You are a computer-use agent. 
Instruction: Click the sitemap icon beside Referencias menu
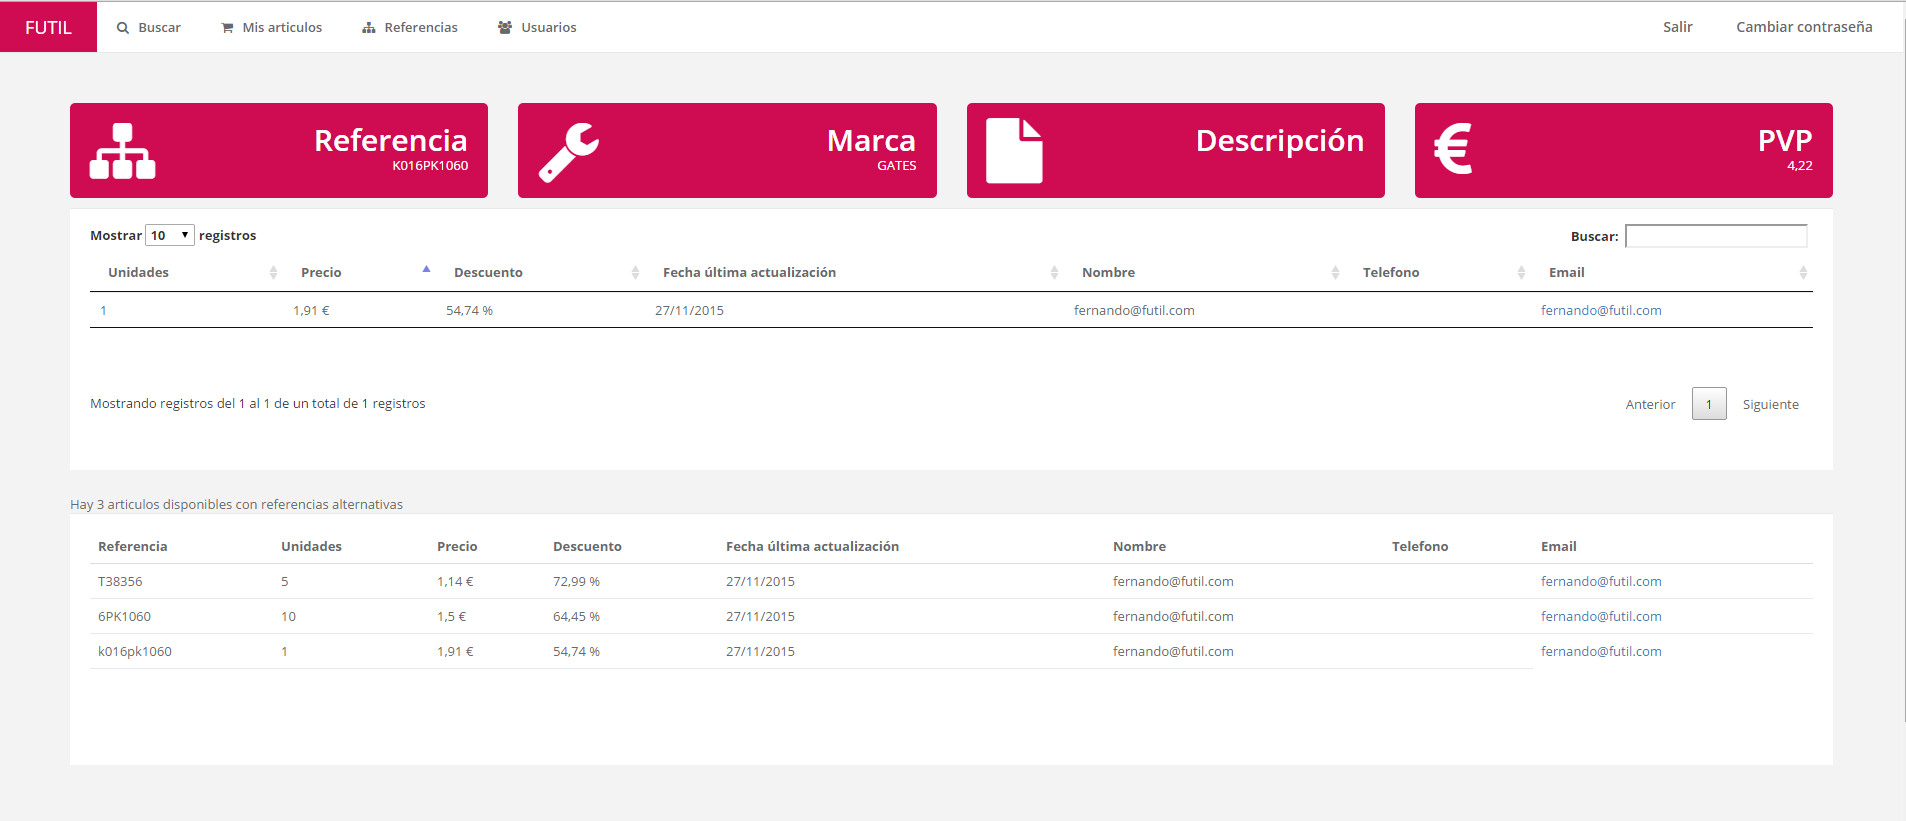369,28
